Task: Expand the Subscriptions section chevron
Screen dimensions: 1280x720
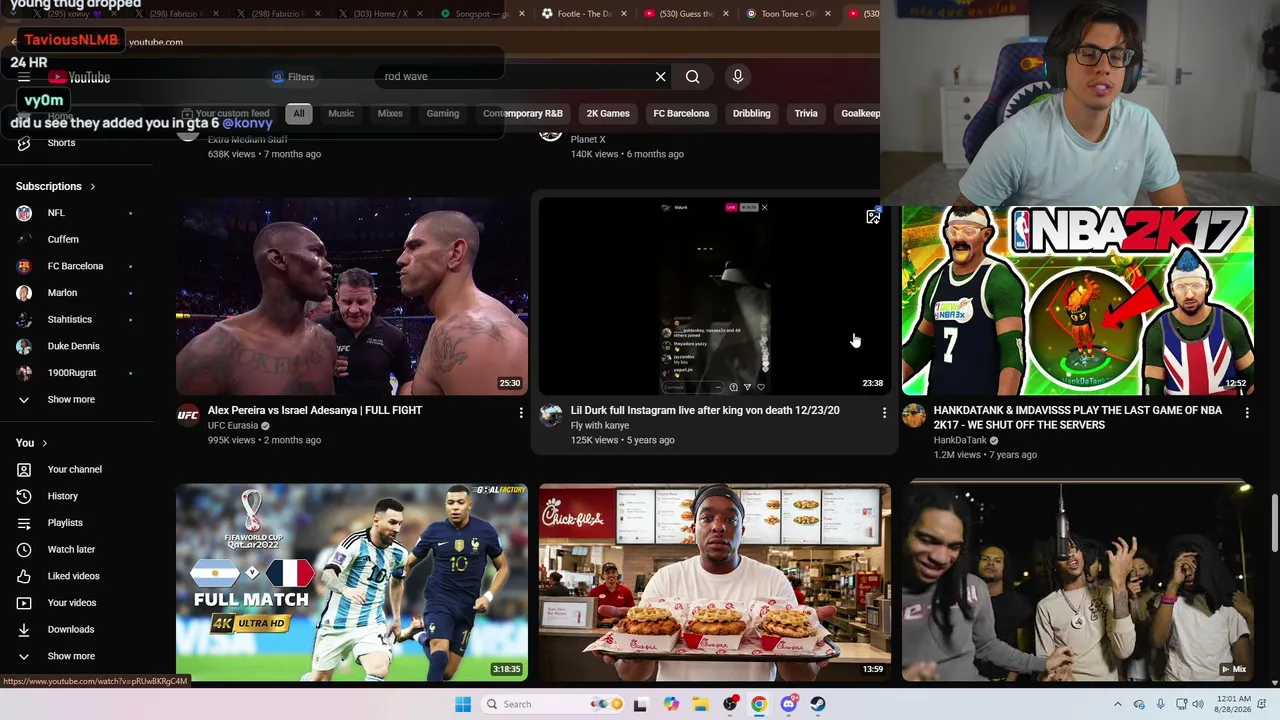Action: (93, 187)
